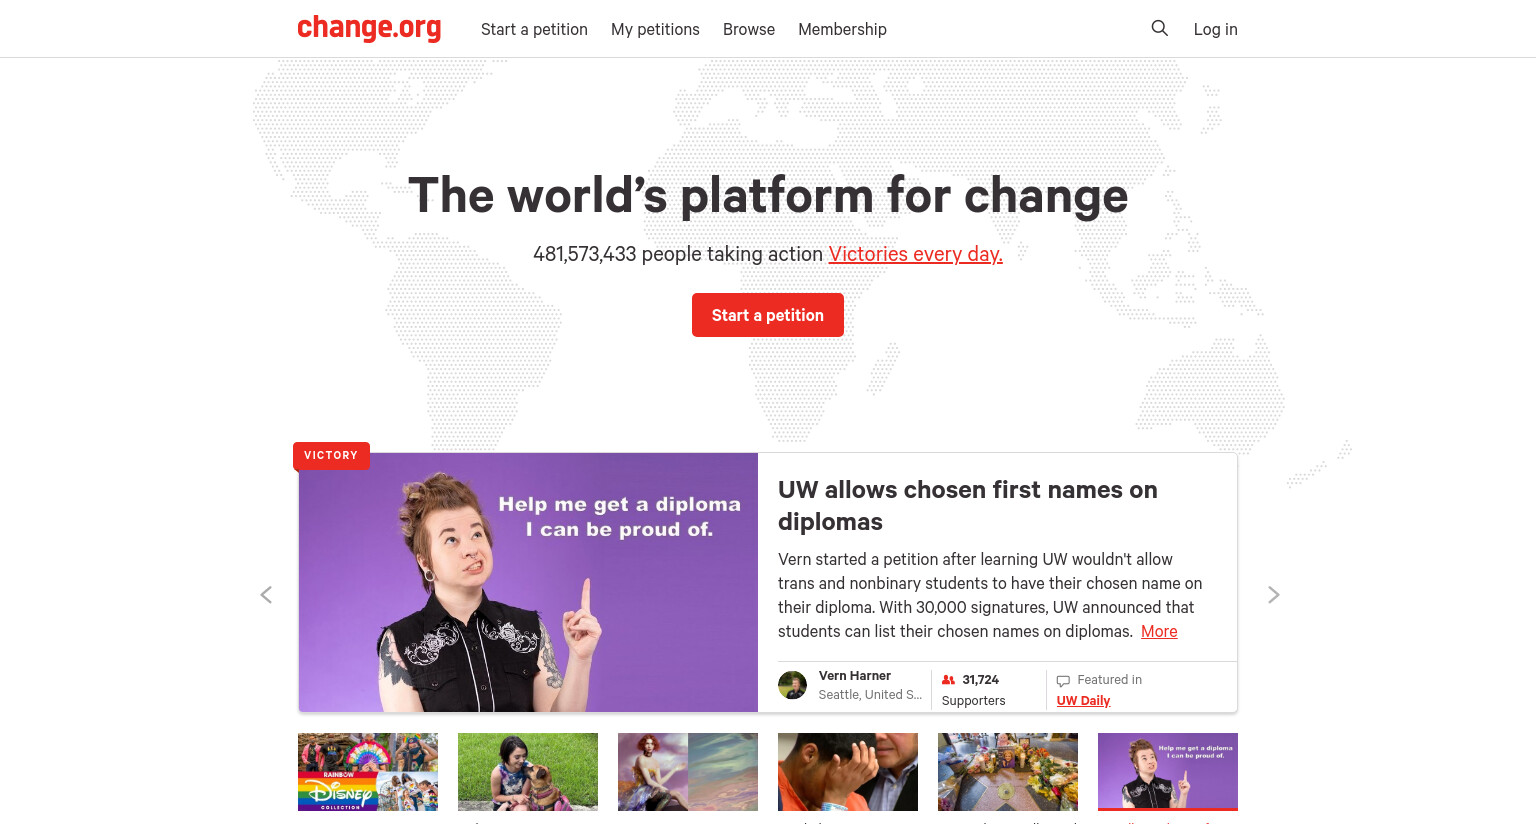Open UW allows chosen first names headline
This screenshot has height=824, width=1536.
click(968, 505)
